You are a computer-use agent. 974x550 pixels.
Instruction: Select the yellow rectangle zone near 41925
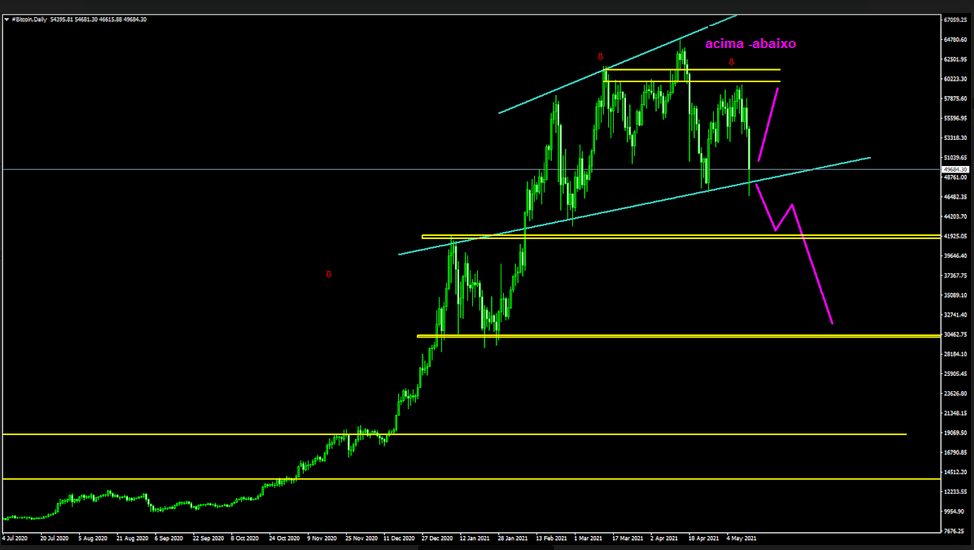pyautogui.click(x=680, y=236)
